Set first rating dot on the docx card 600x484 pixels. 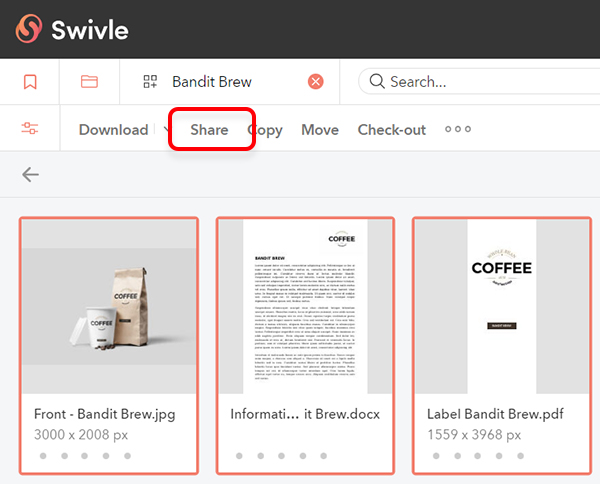click(239, 456)
